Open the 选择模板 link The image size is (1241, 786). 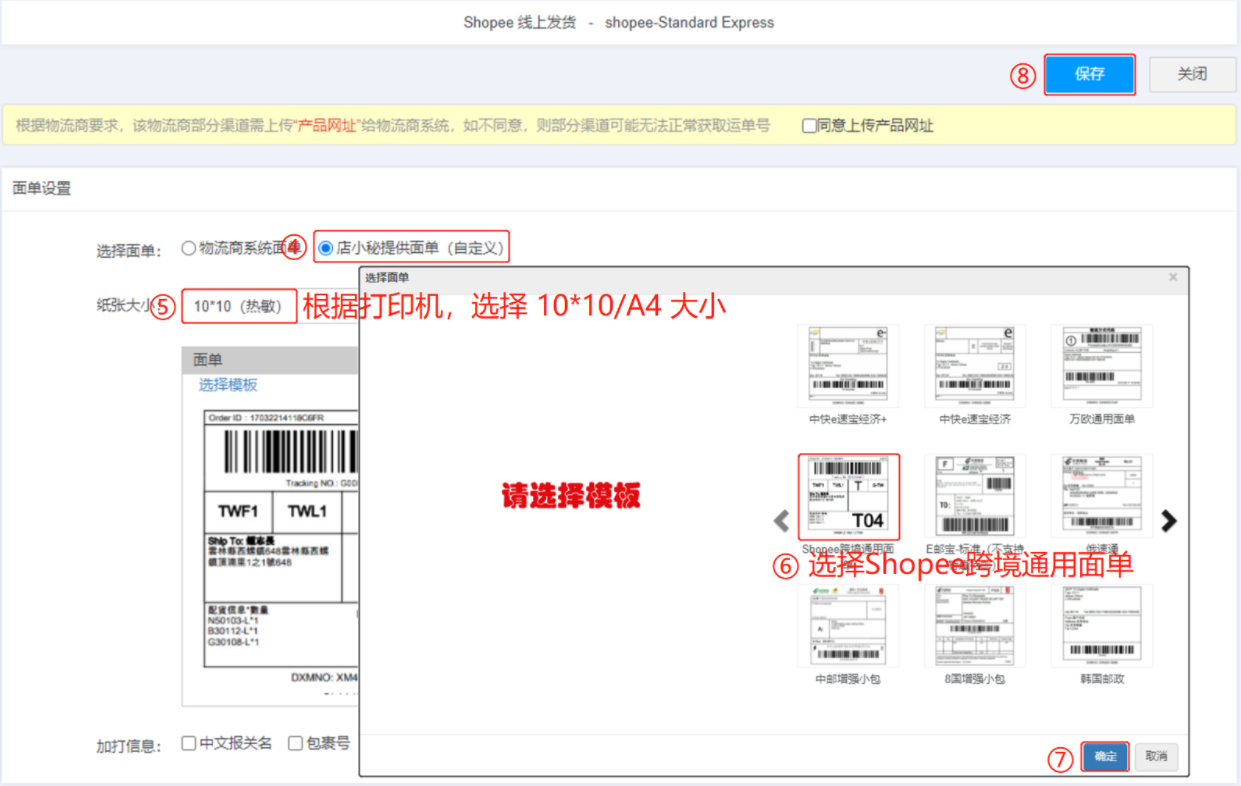click(x=227, y=385)
